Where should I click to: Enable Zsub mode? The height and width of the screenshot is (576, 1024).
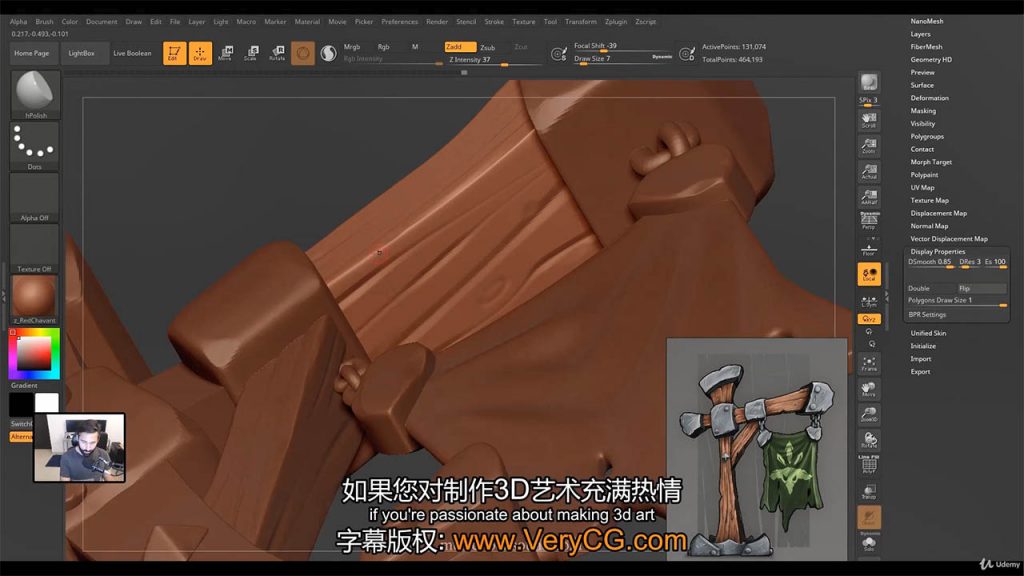(488, 48)
